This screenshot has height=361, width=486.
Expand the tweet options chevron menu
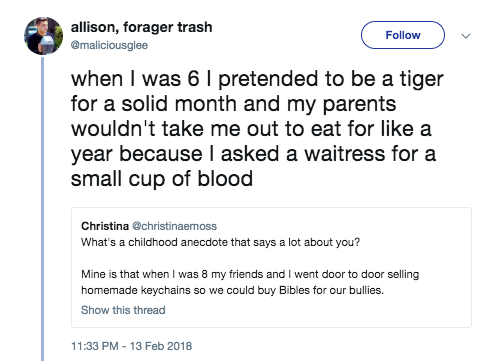coord(466,36)
